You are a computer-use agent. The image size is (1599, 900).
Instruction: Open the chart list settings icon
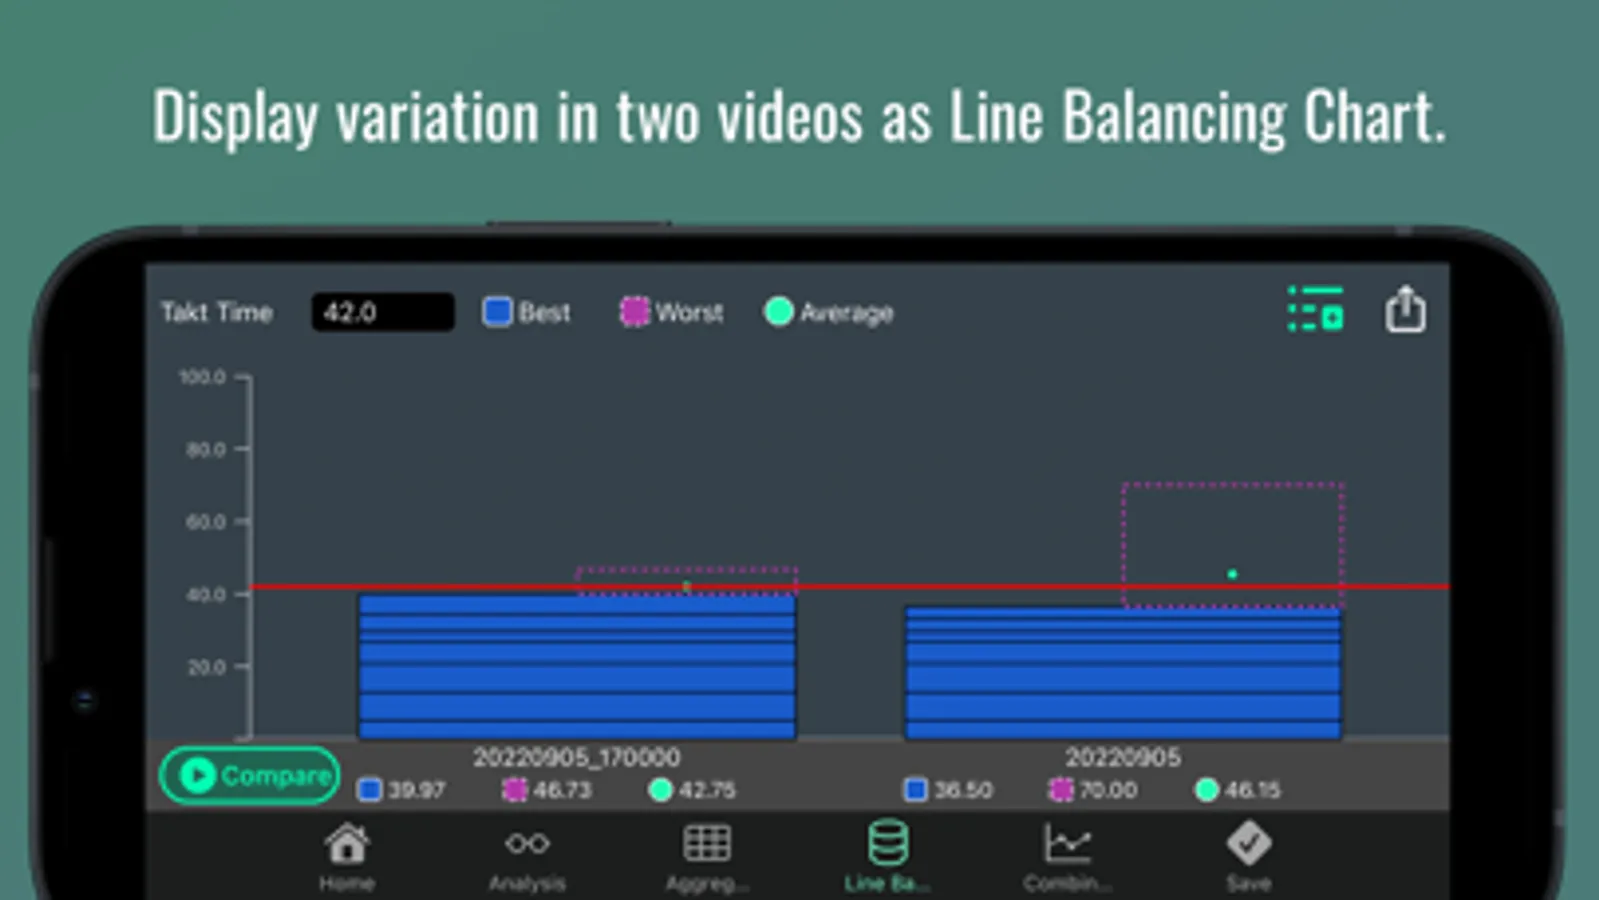(x=1315, y=308)
